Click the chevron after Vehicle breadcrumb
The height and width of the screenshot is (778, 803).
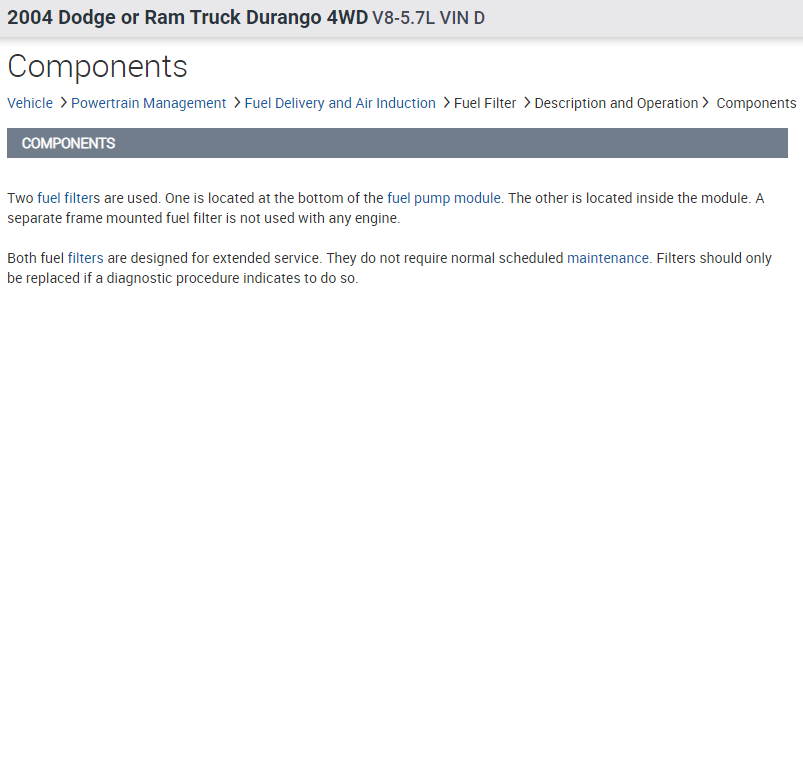click(x=64, y=102)
